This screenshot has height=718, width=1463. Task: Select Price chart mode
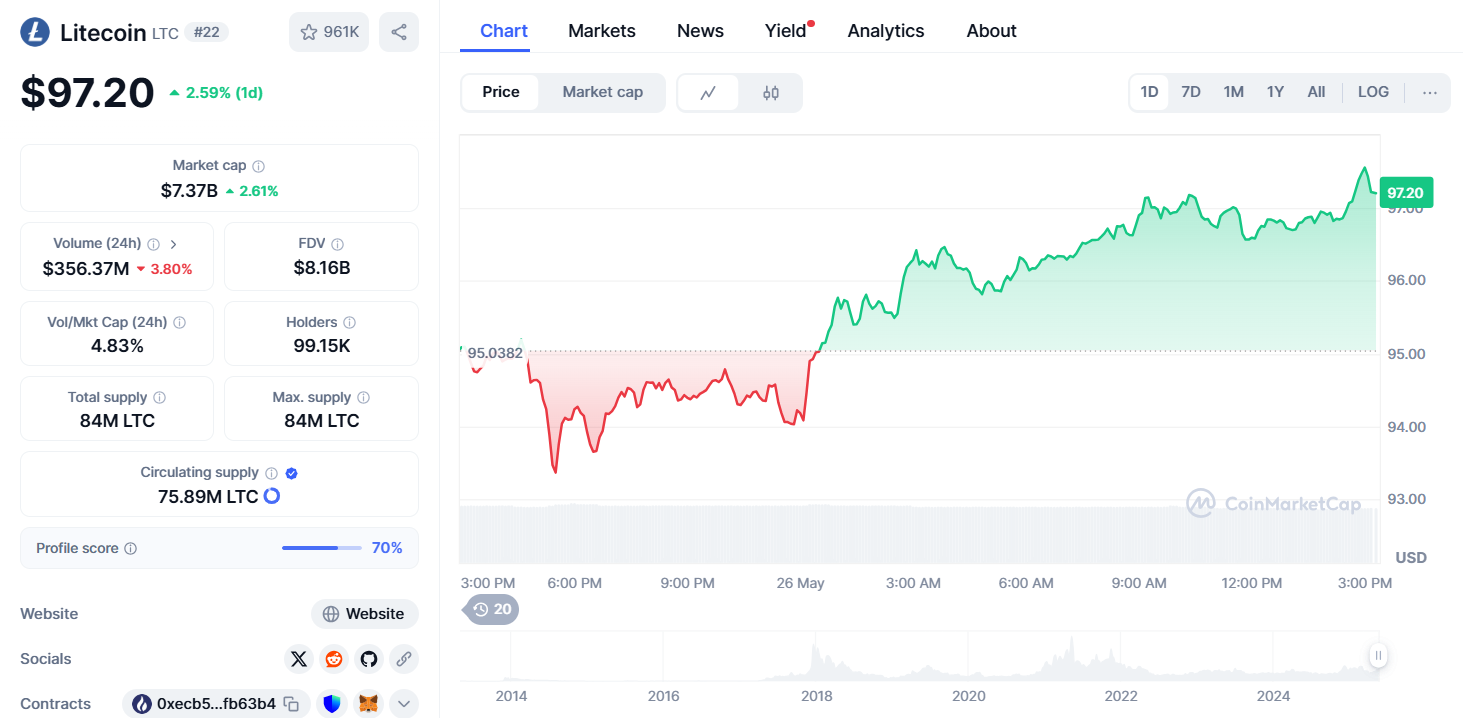501,92
